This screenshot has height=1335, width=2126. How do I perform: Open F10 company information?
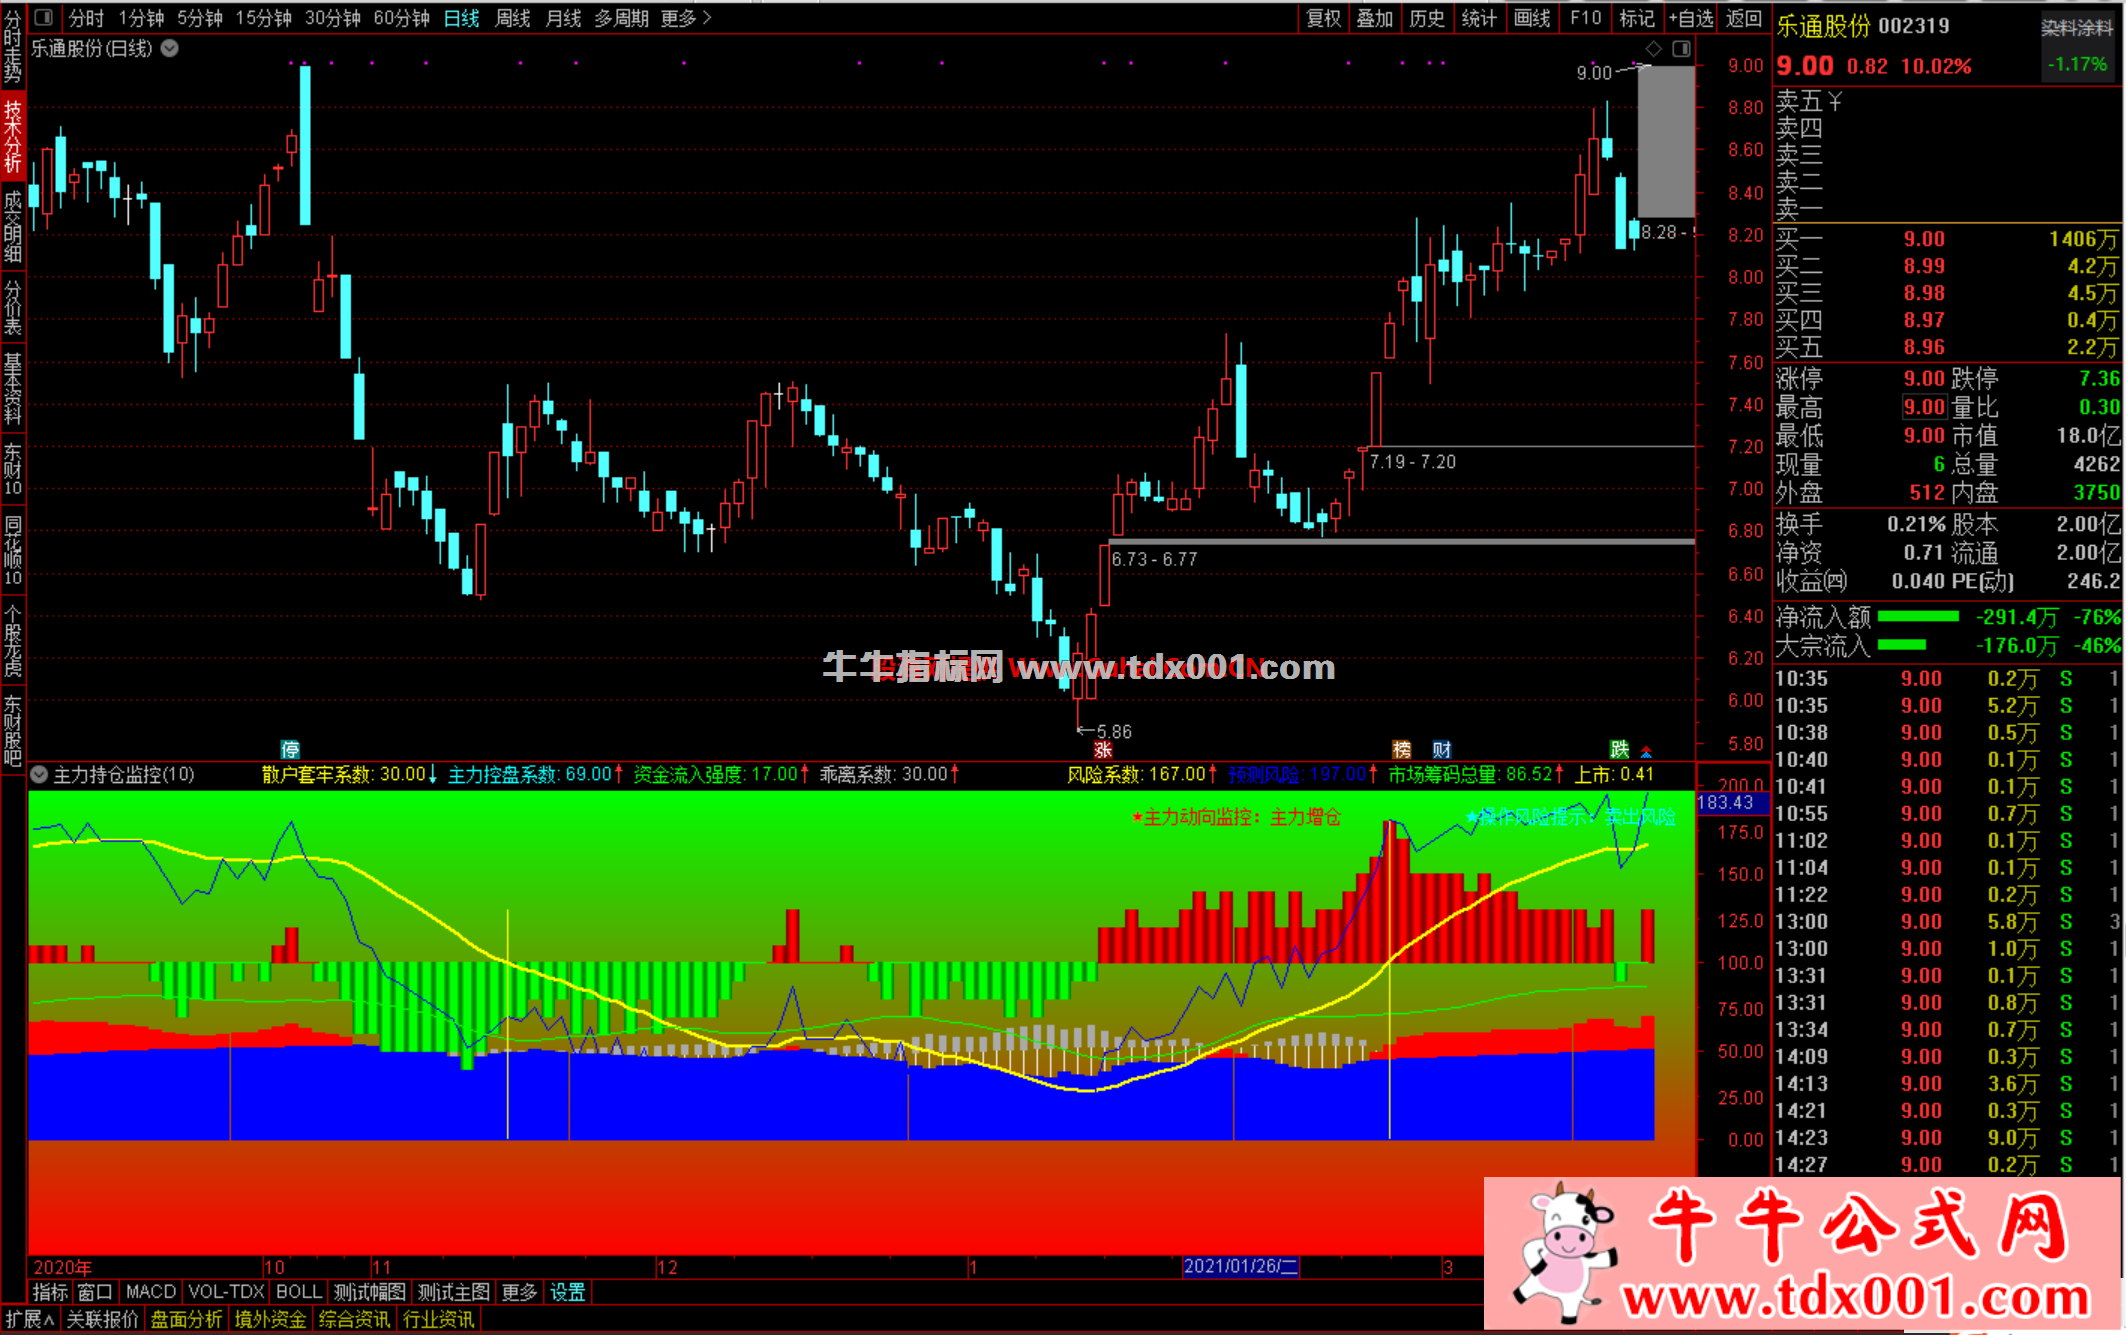(x=1586, y=18)
